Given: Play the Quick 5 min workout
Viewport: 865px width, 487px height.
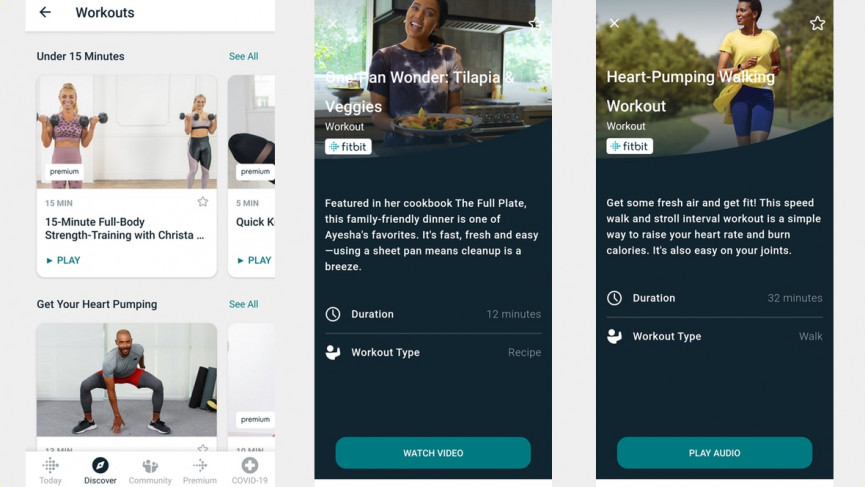Looking at the screenshot, I should click(x=254, y=260).
